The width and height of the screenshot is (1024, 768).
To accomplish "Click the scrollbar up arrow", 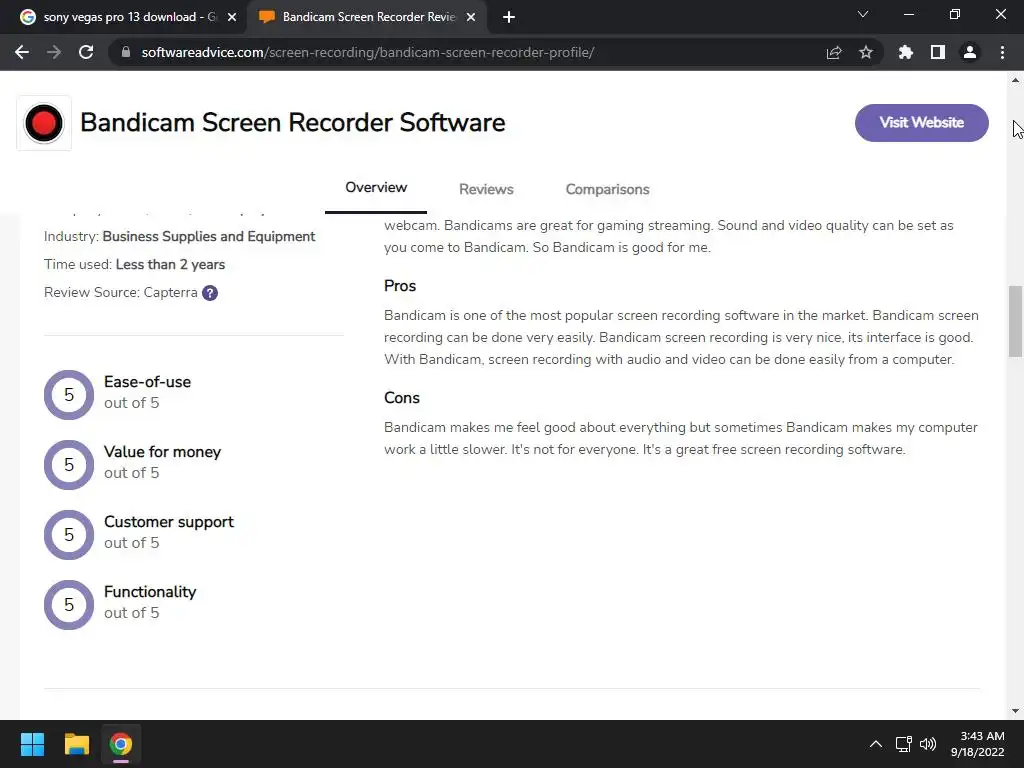I will point(1015,80).
